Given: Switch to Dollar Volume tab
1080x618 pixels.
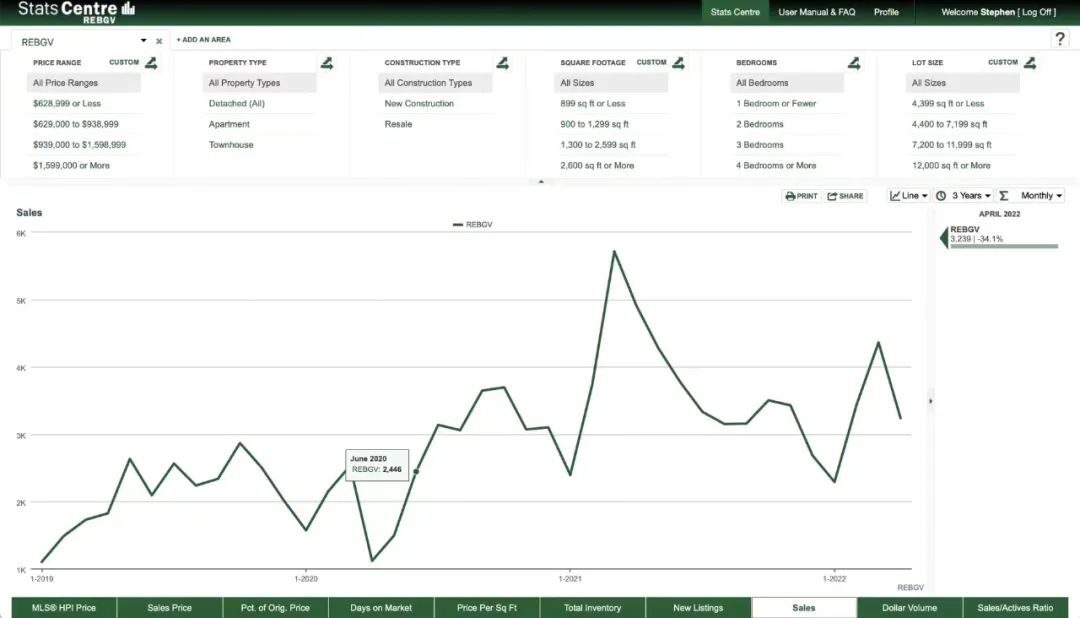Looking at the screenshot, I should [x=909, y=608].
